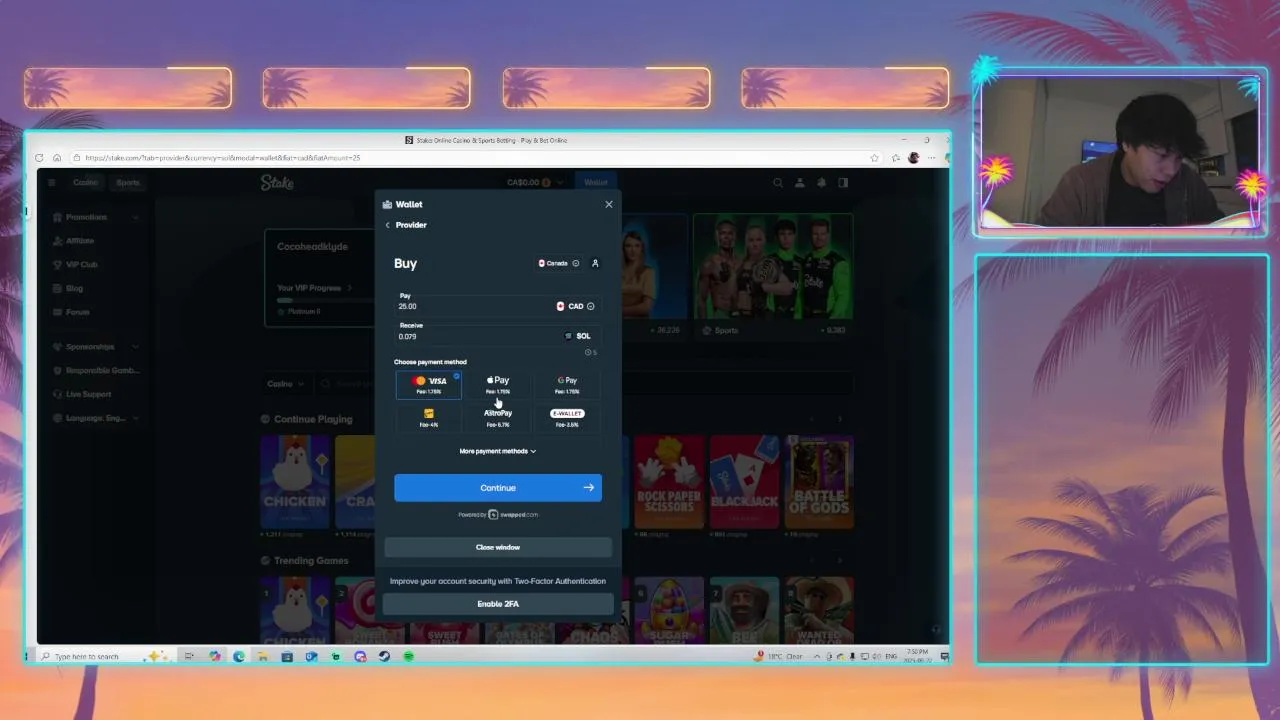
Task: Open File Explorer on the taskbar
Action: 262,656
